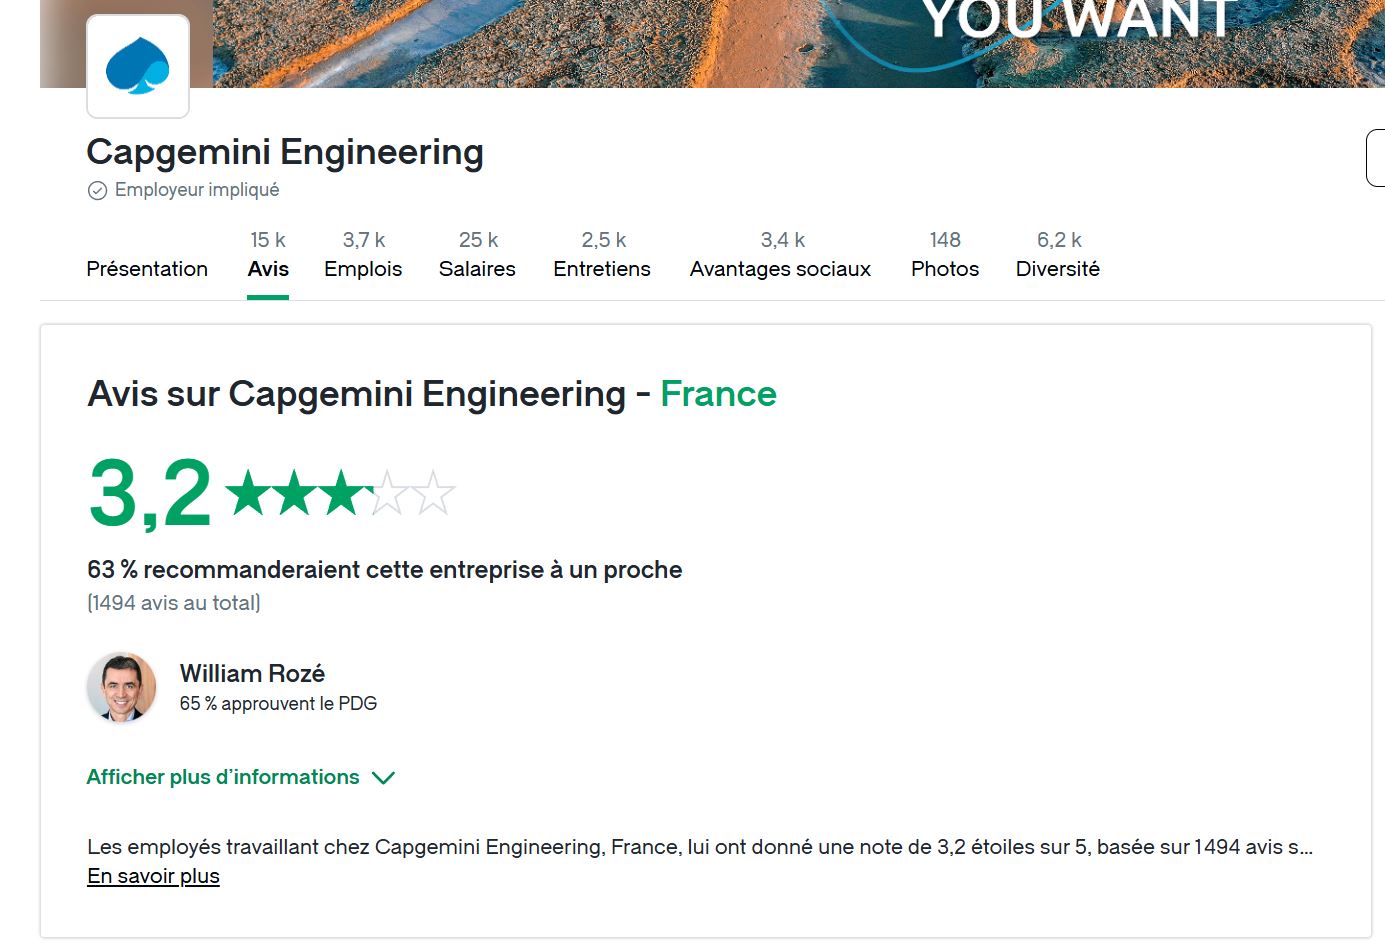Select the Avis tab
The image size is (1385, 951).
coord(268,267)
